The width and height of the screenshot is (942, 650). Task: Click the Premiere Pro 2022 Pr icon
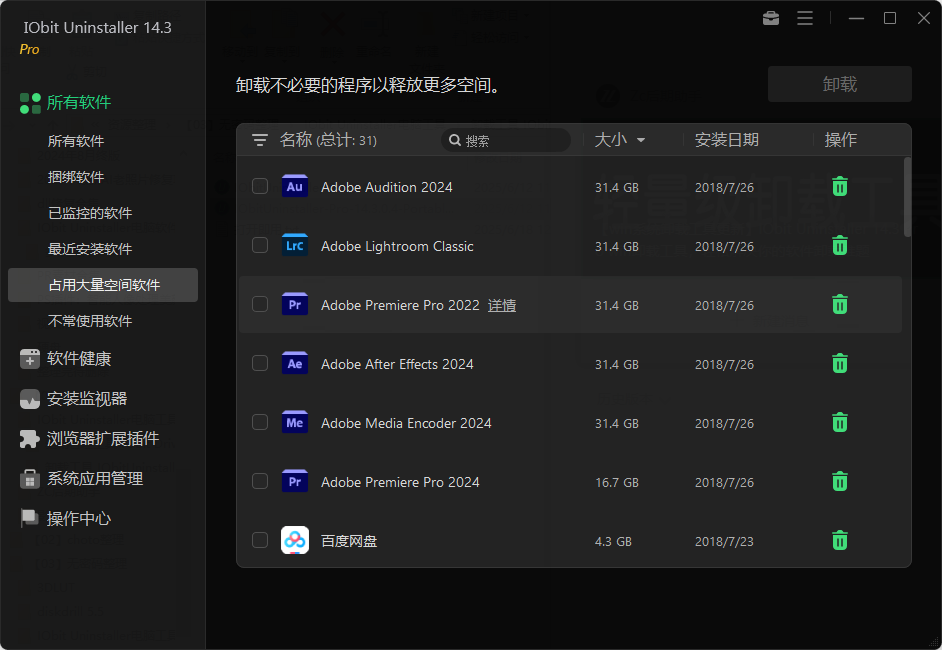click(x=294, y=304)
